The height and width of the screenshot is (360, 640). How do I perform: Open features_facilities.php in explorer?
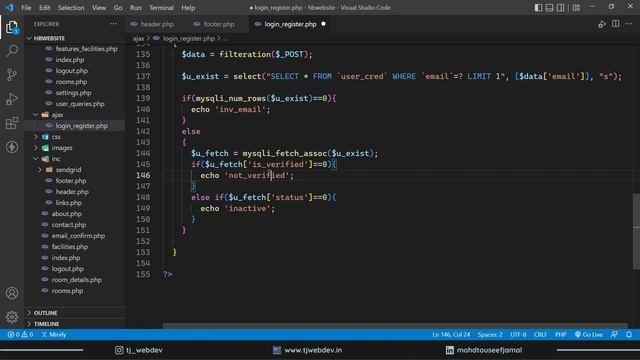(86, 49)
